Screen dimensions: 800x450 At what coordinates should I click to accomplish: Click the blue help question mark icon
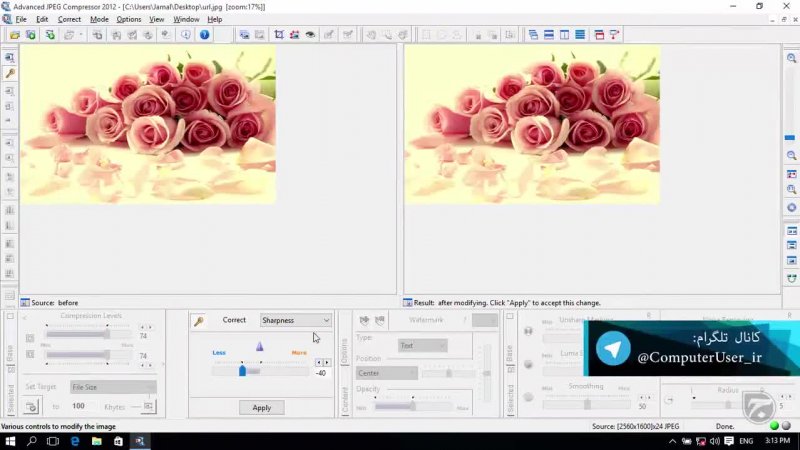205,34
